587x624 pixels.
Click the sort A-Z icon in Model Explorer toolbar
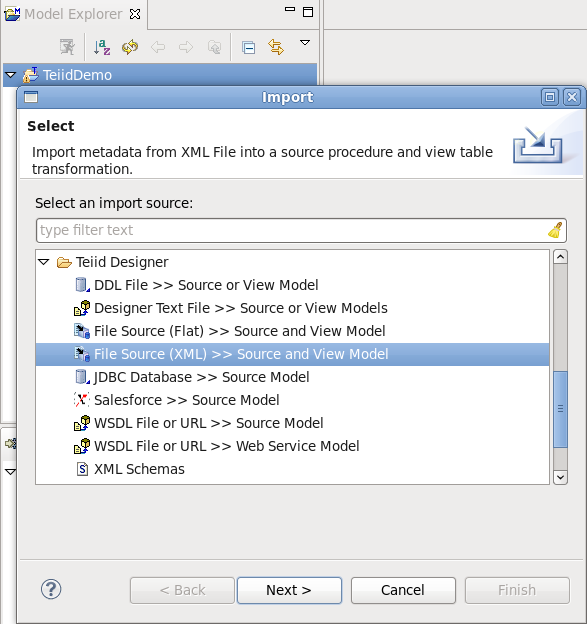[102, 47]
